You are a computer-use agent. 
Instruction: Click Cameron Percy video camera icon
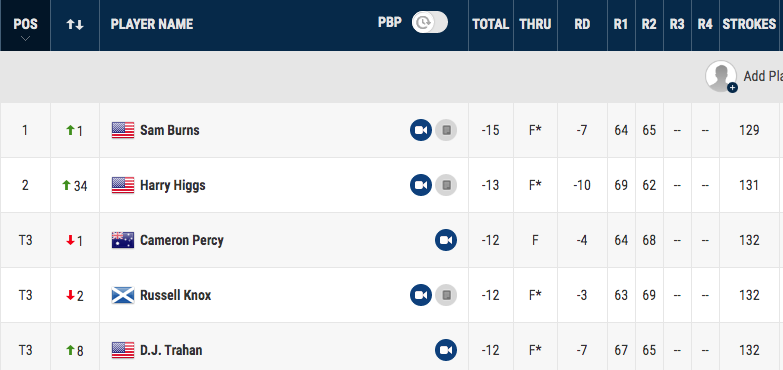pyautogui.click(x=446, y=240)
